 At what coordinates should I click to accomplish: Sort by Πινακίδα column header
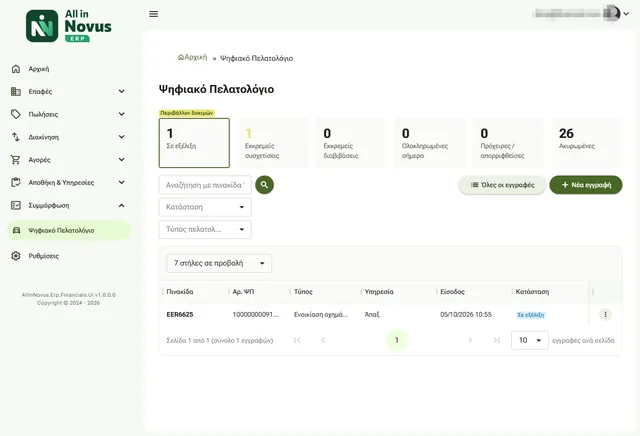pyautogui.click(x=180, y=291)
